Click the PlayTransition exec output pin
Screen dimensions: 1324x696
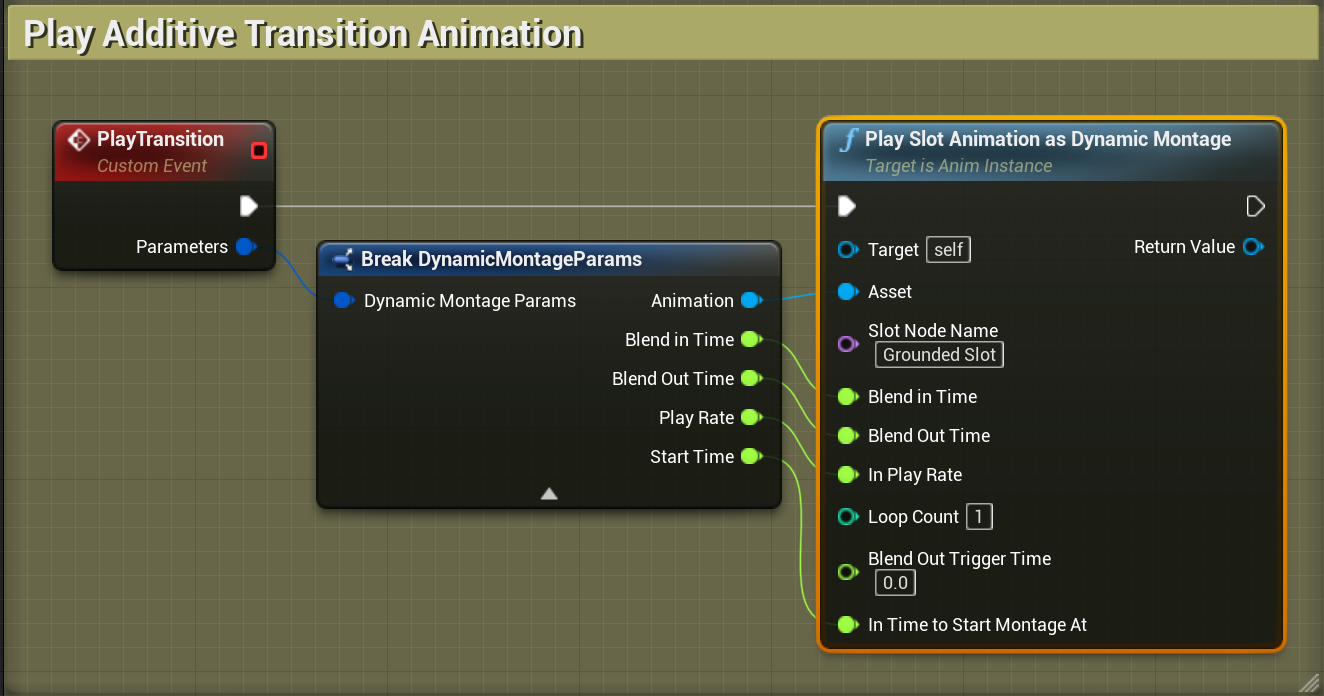click(249, 207)
